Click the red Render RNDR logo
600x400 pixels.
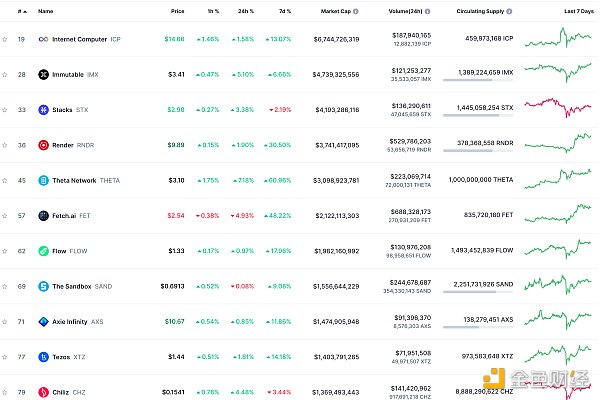pyautogui.click(x=42, y=144)
